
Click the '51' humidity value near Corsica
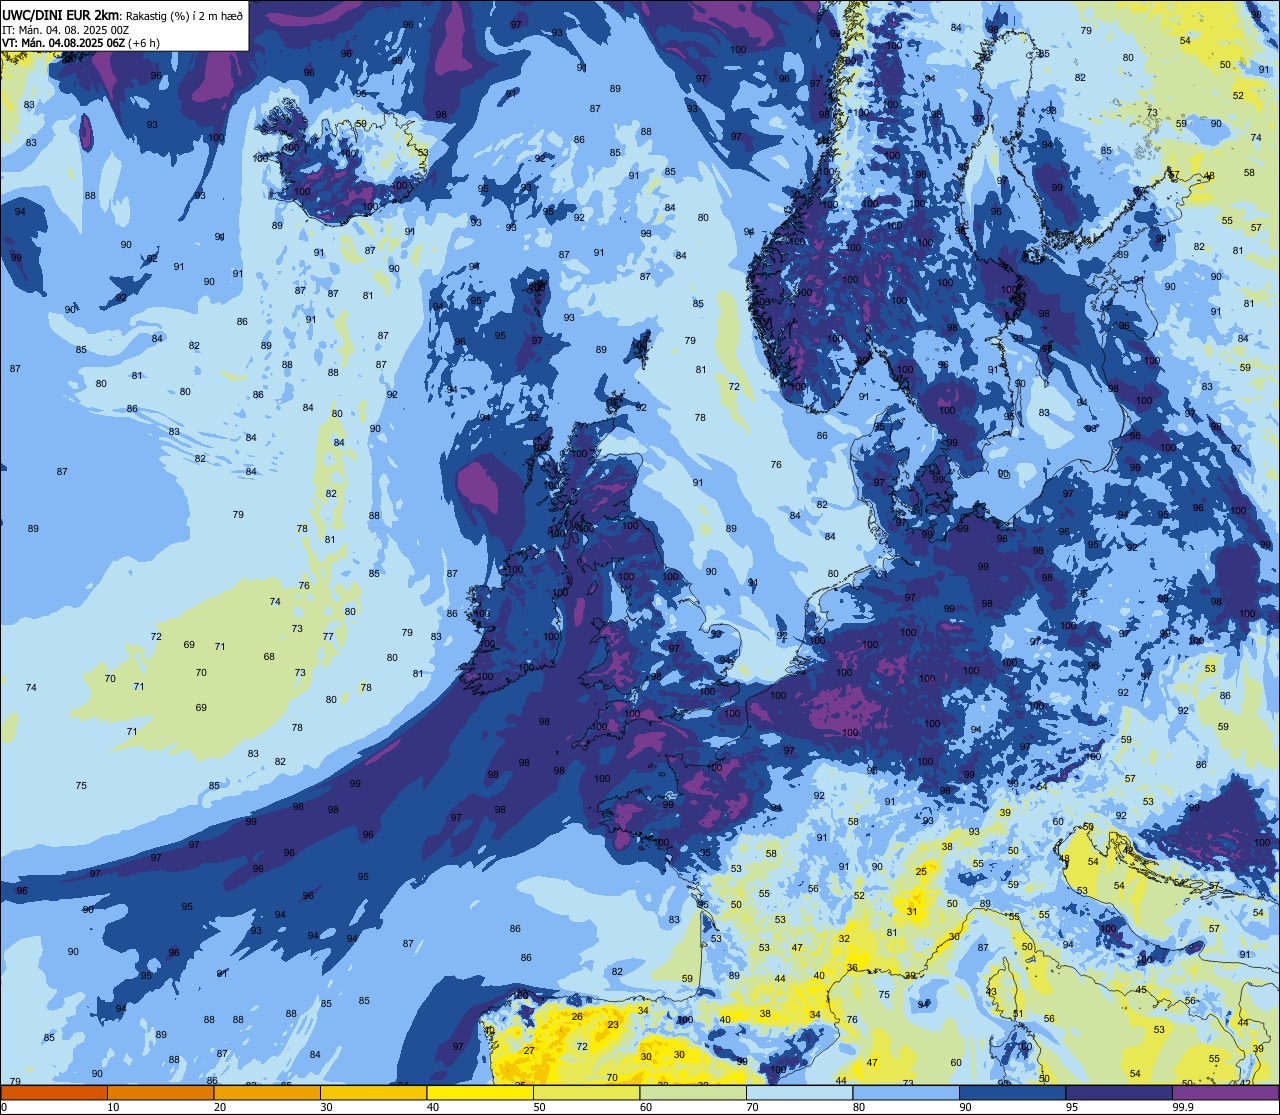[1018, 1013]
